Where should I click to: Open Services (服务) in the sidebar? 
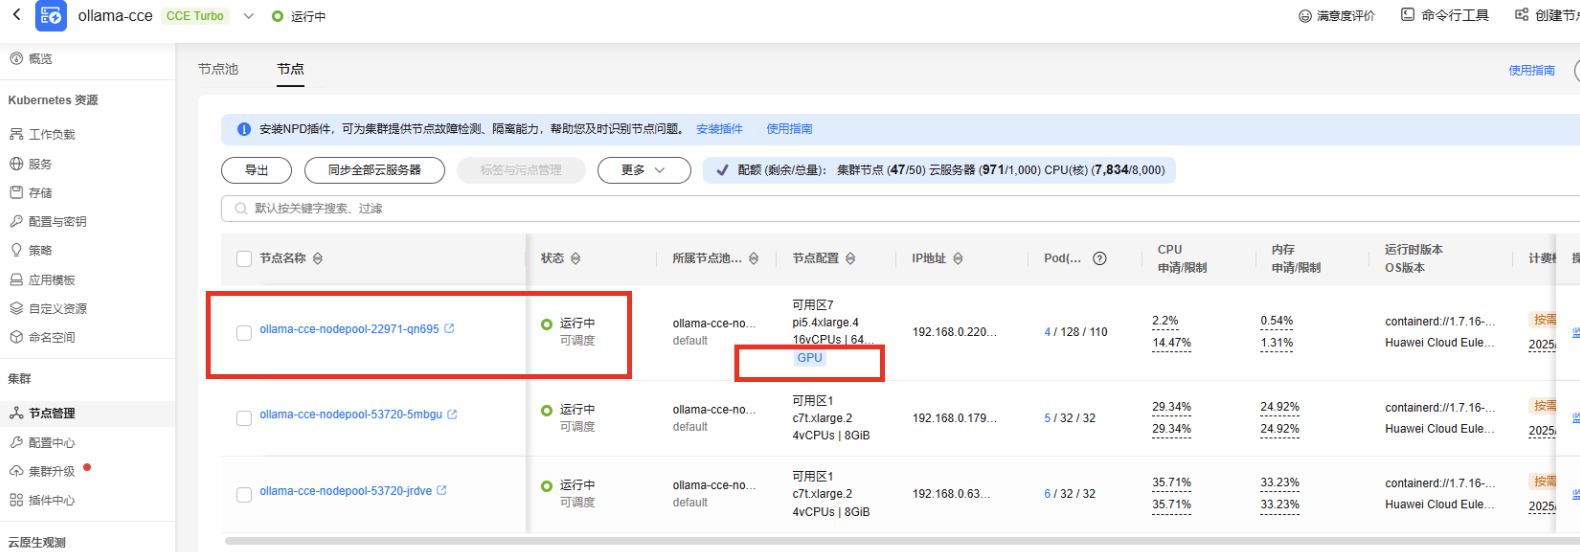(x=31, y=164)
